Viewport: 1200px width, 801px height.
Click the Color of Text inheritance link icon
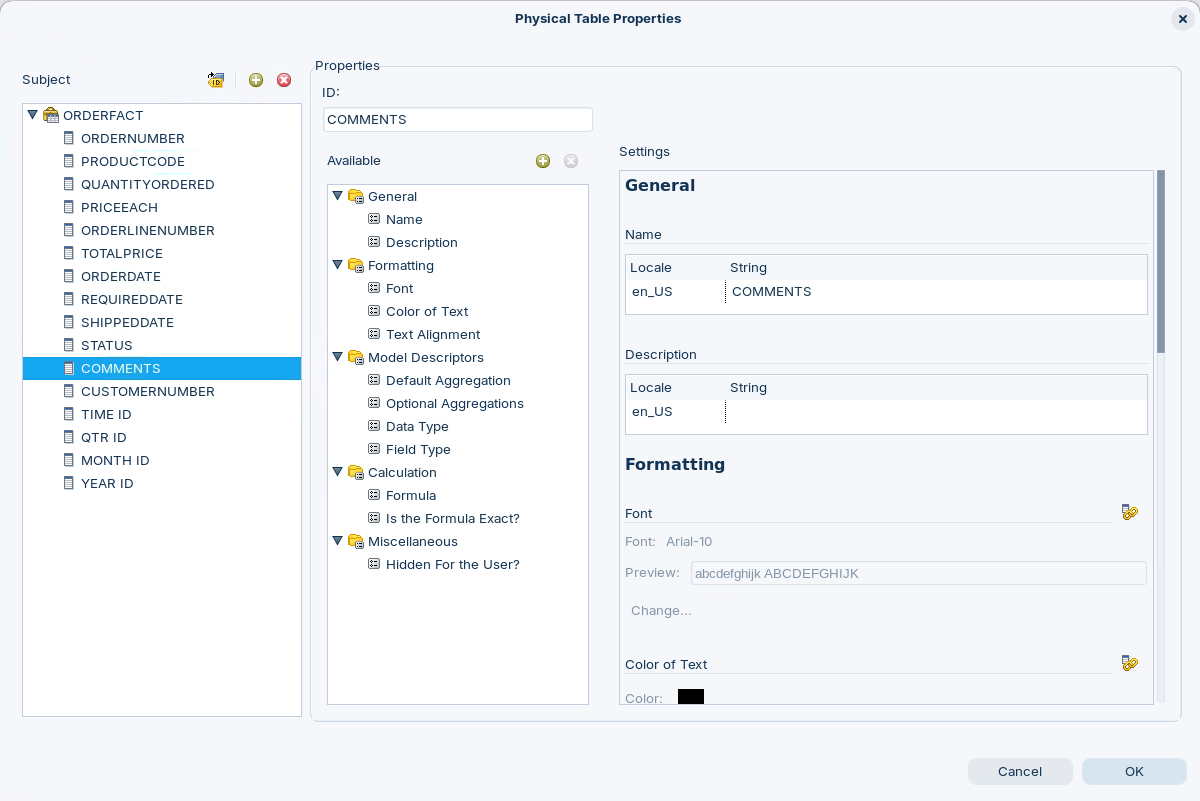(1130, 664)
